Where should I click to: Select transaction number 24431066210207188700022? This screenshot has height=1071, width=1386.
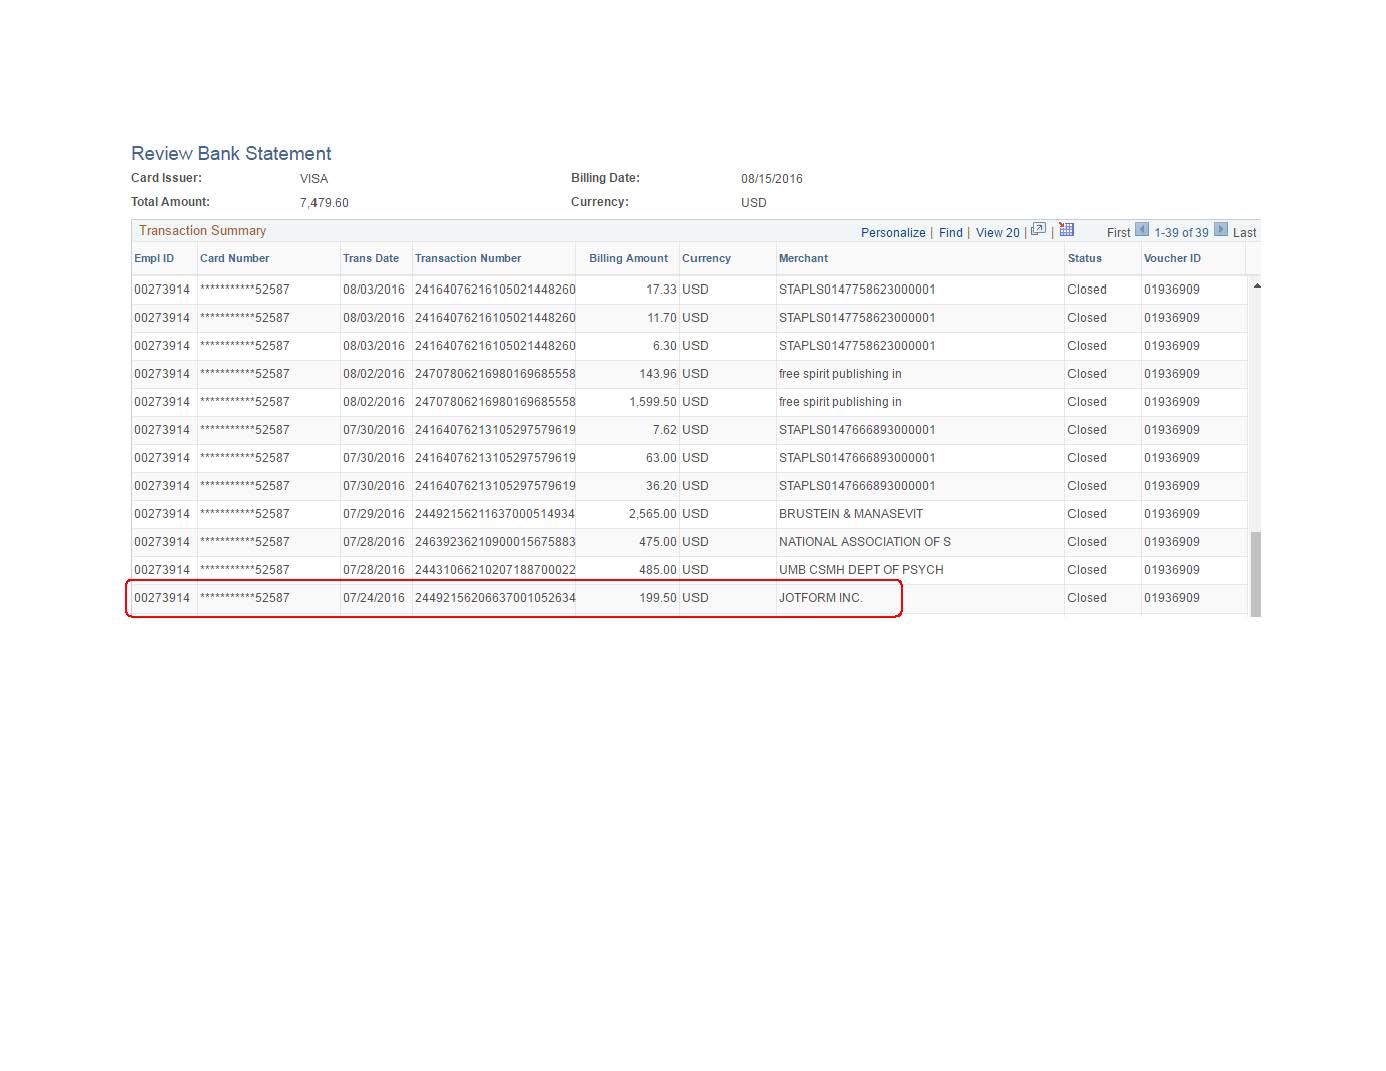coord(495,569)
